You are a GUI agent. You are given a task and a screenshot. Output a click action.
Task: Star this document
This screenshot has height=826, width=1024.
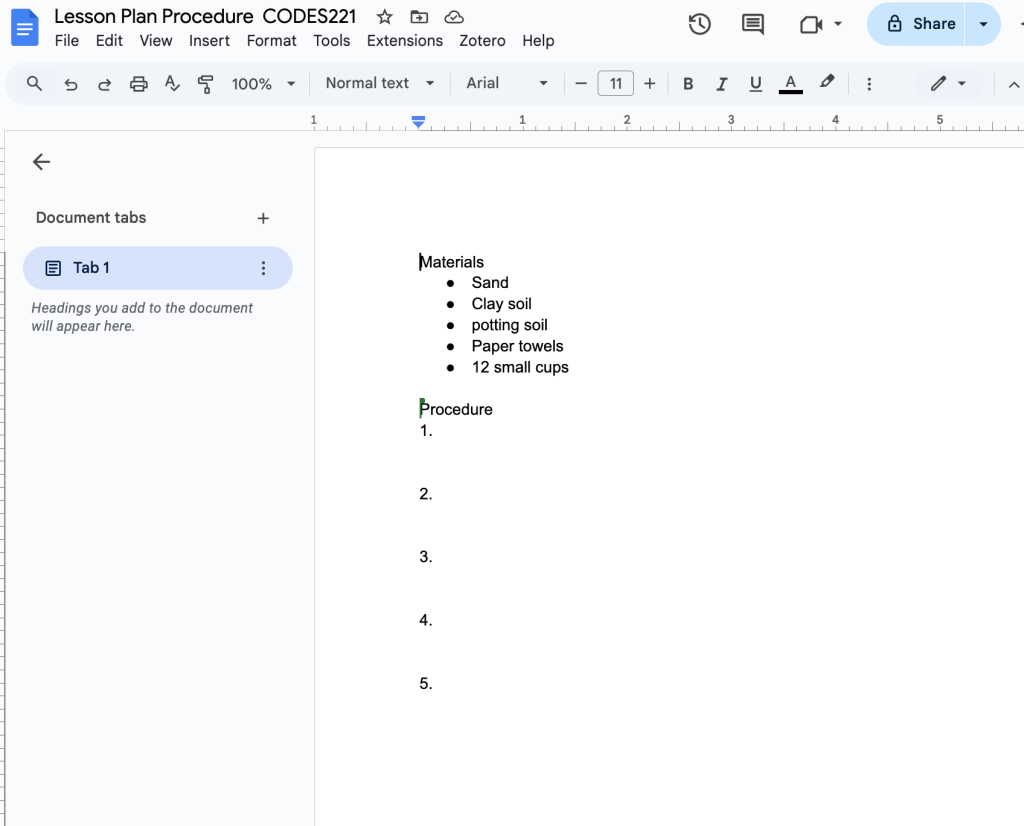tap(385, 17)
